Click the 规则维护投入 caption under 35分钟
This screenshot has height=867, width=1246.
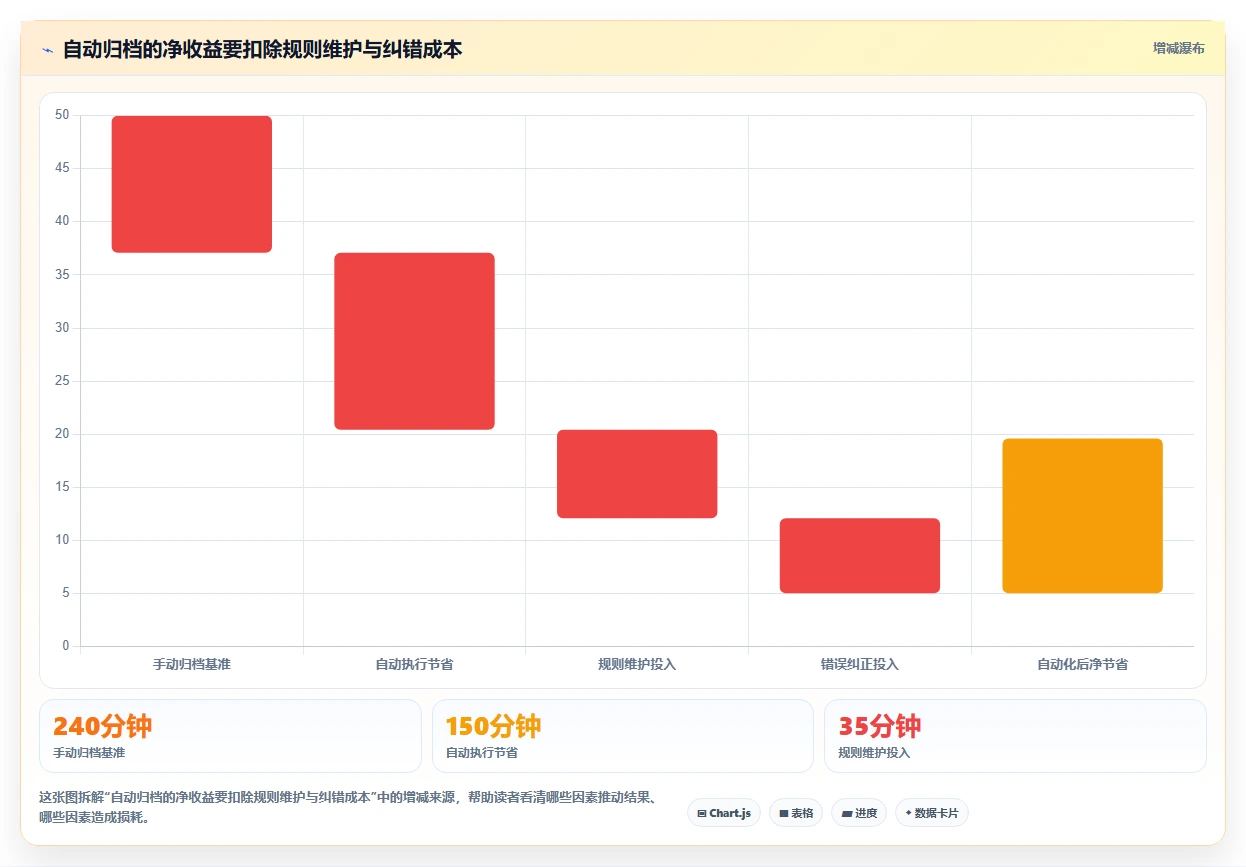tap(874, 753)
